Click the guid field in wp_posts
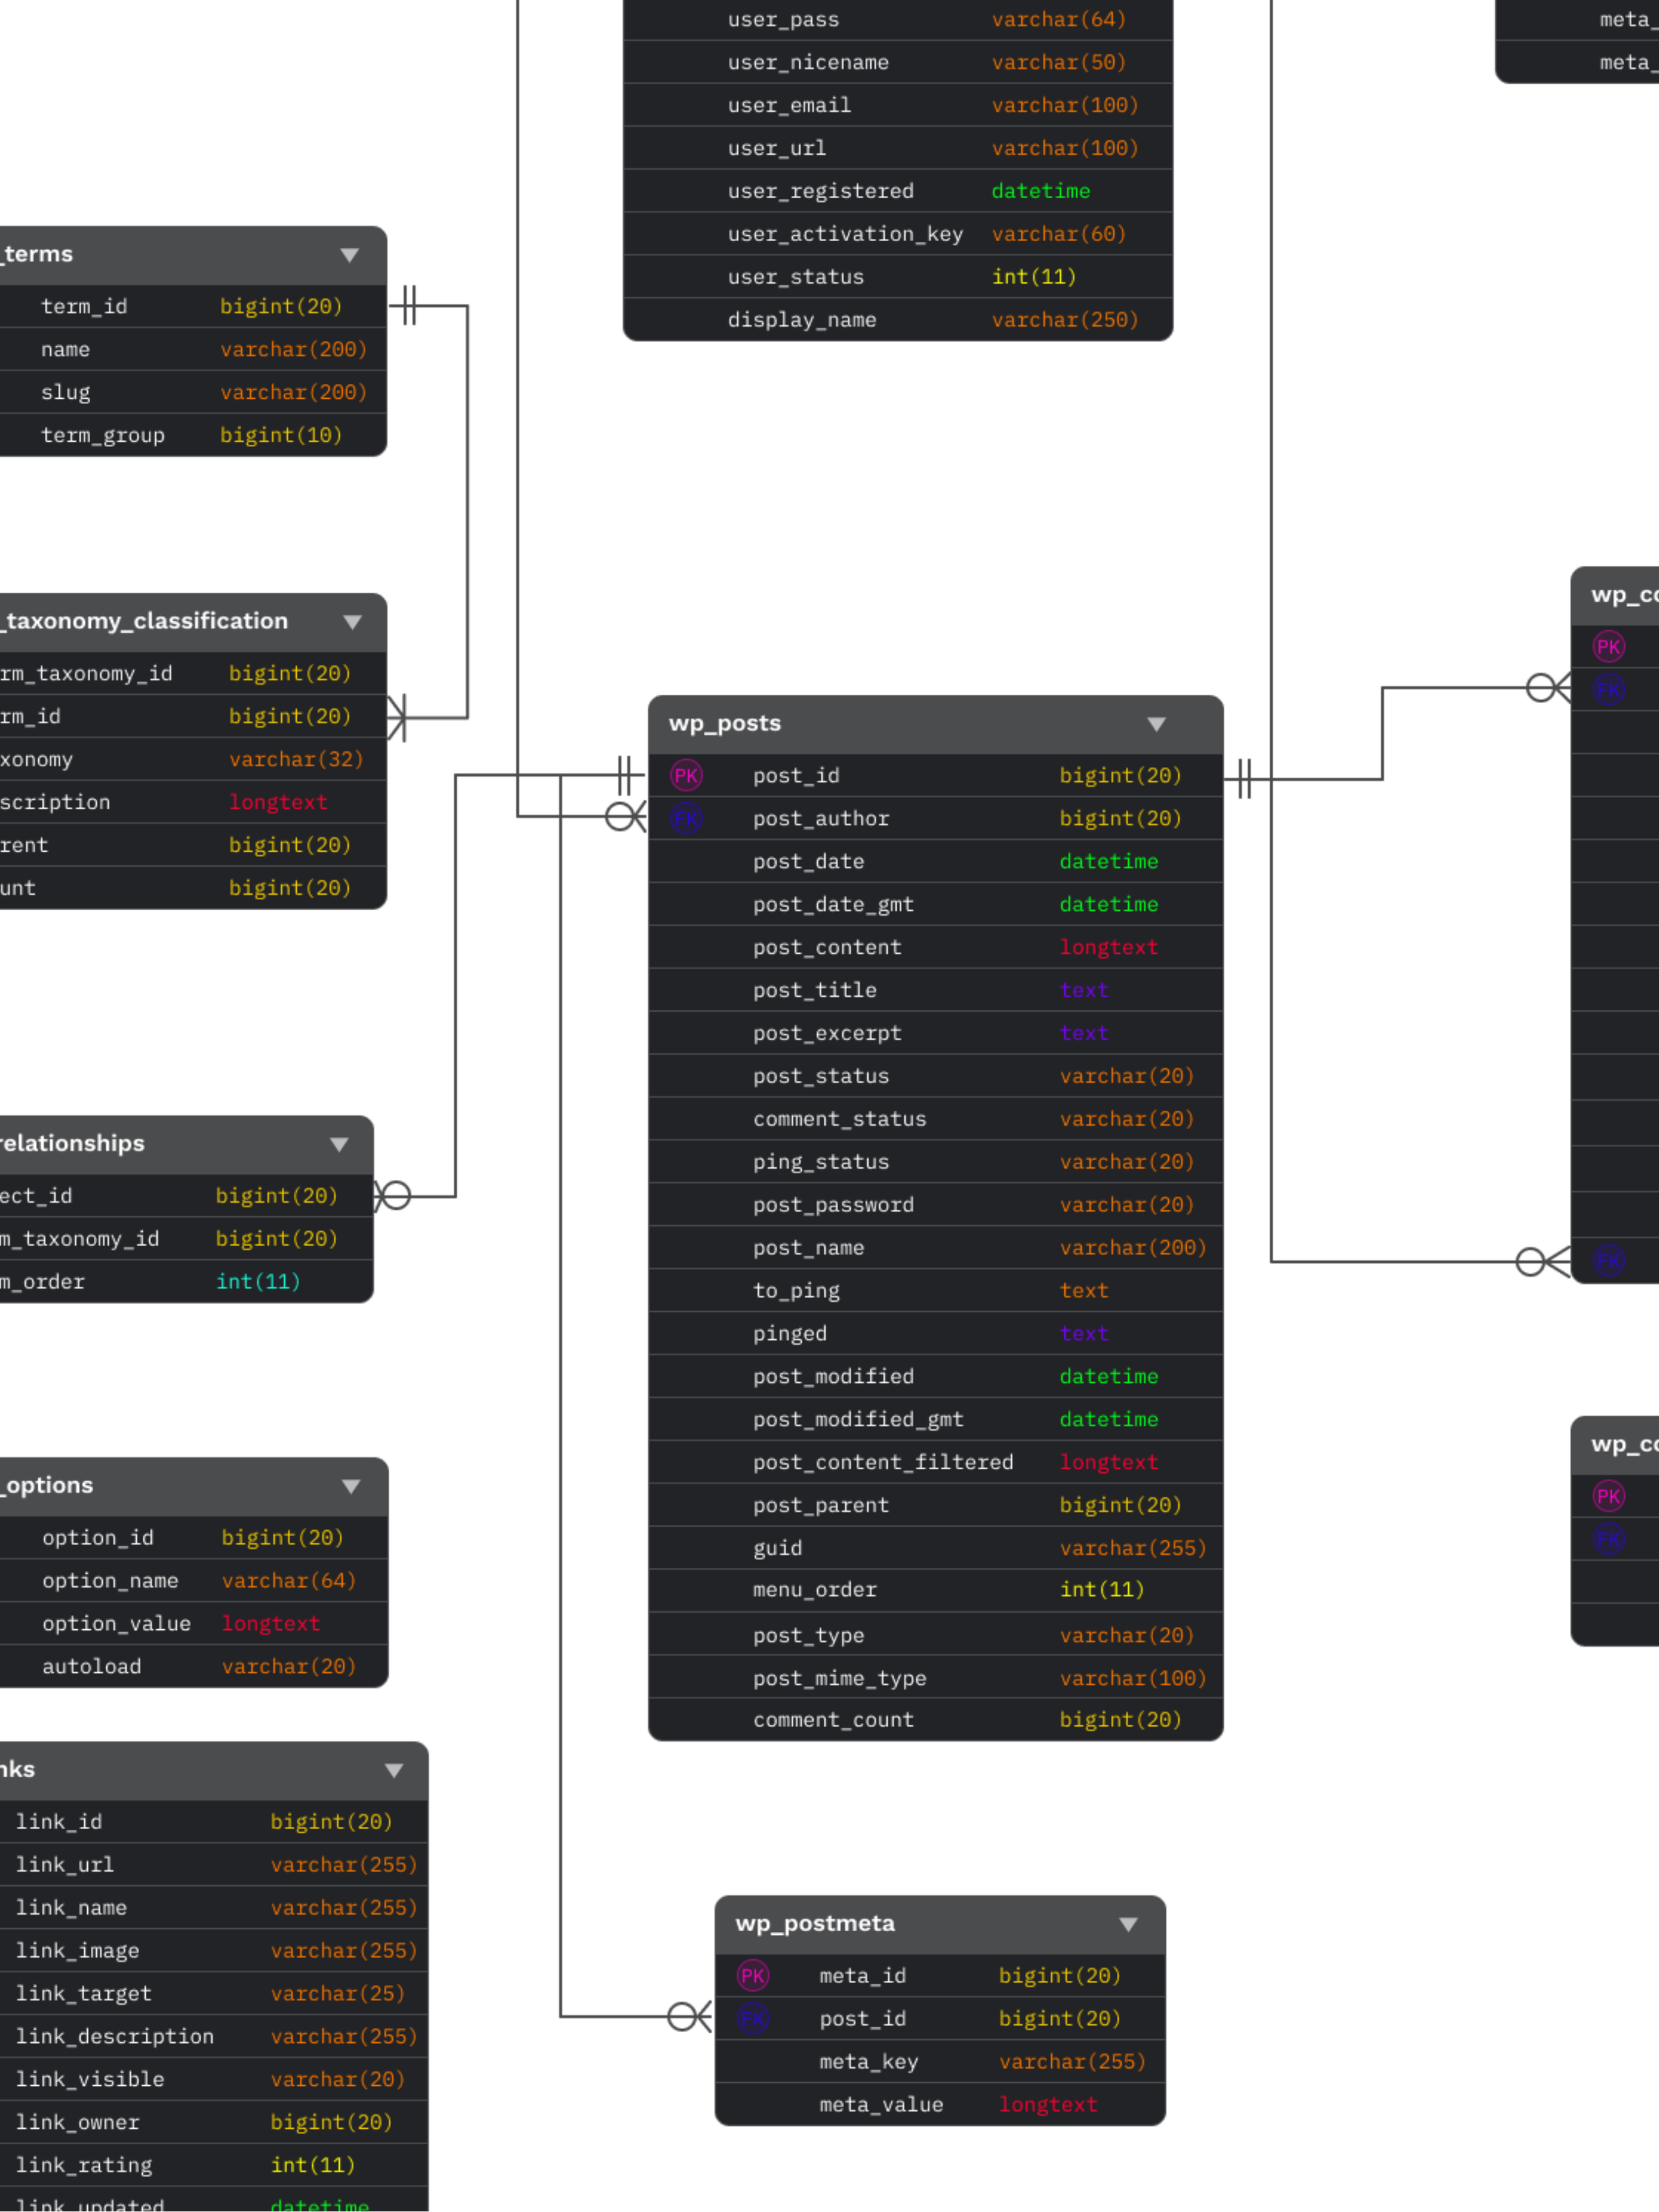The height and width of the screenshot is (2212, 1659). [935, 1548]
